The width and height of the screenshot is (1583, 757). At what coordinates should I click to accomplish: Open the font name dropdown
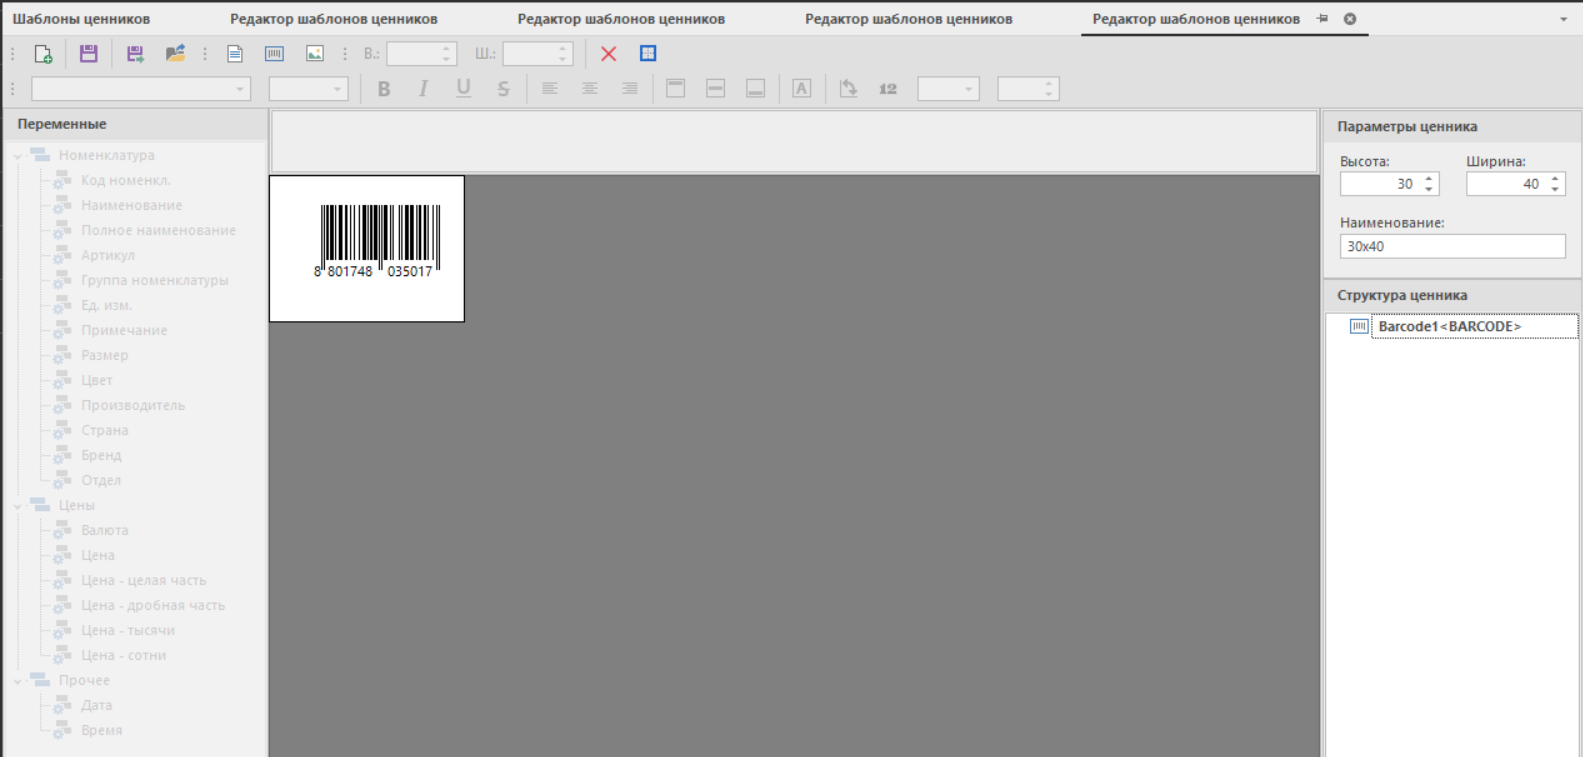tap(240, 89)
